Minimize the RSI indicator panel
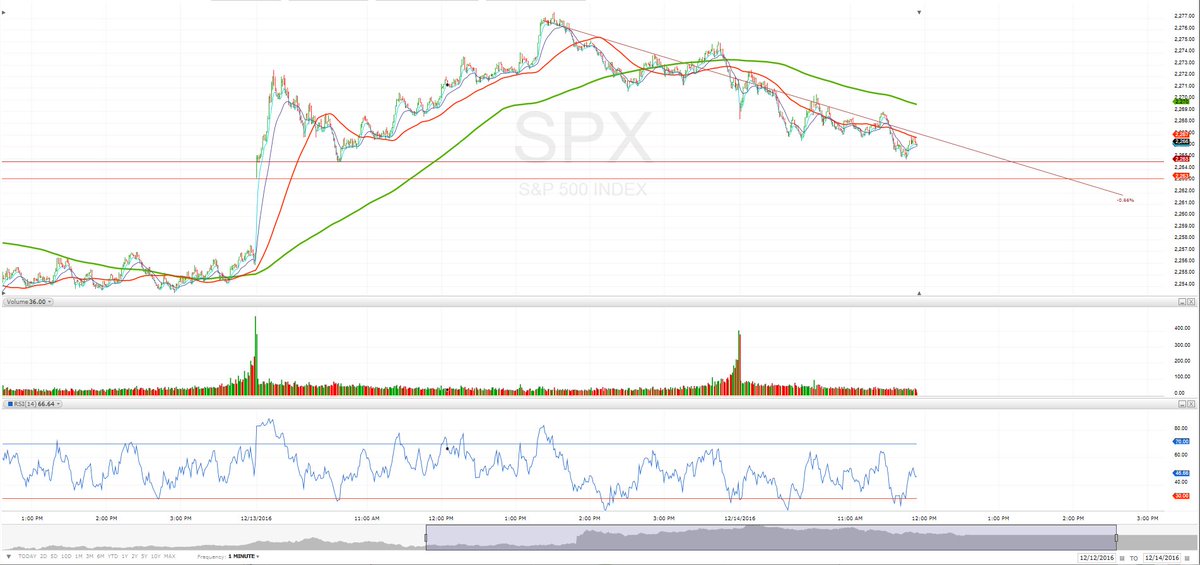The image size is (1200, 565). click(1182, 404)
